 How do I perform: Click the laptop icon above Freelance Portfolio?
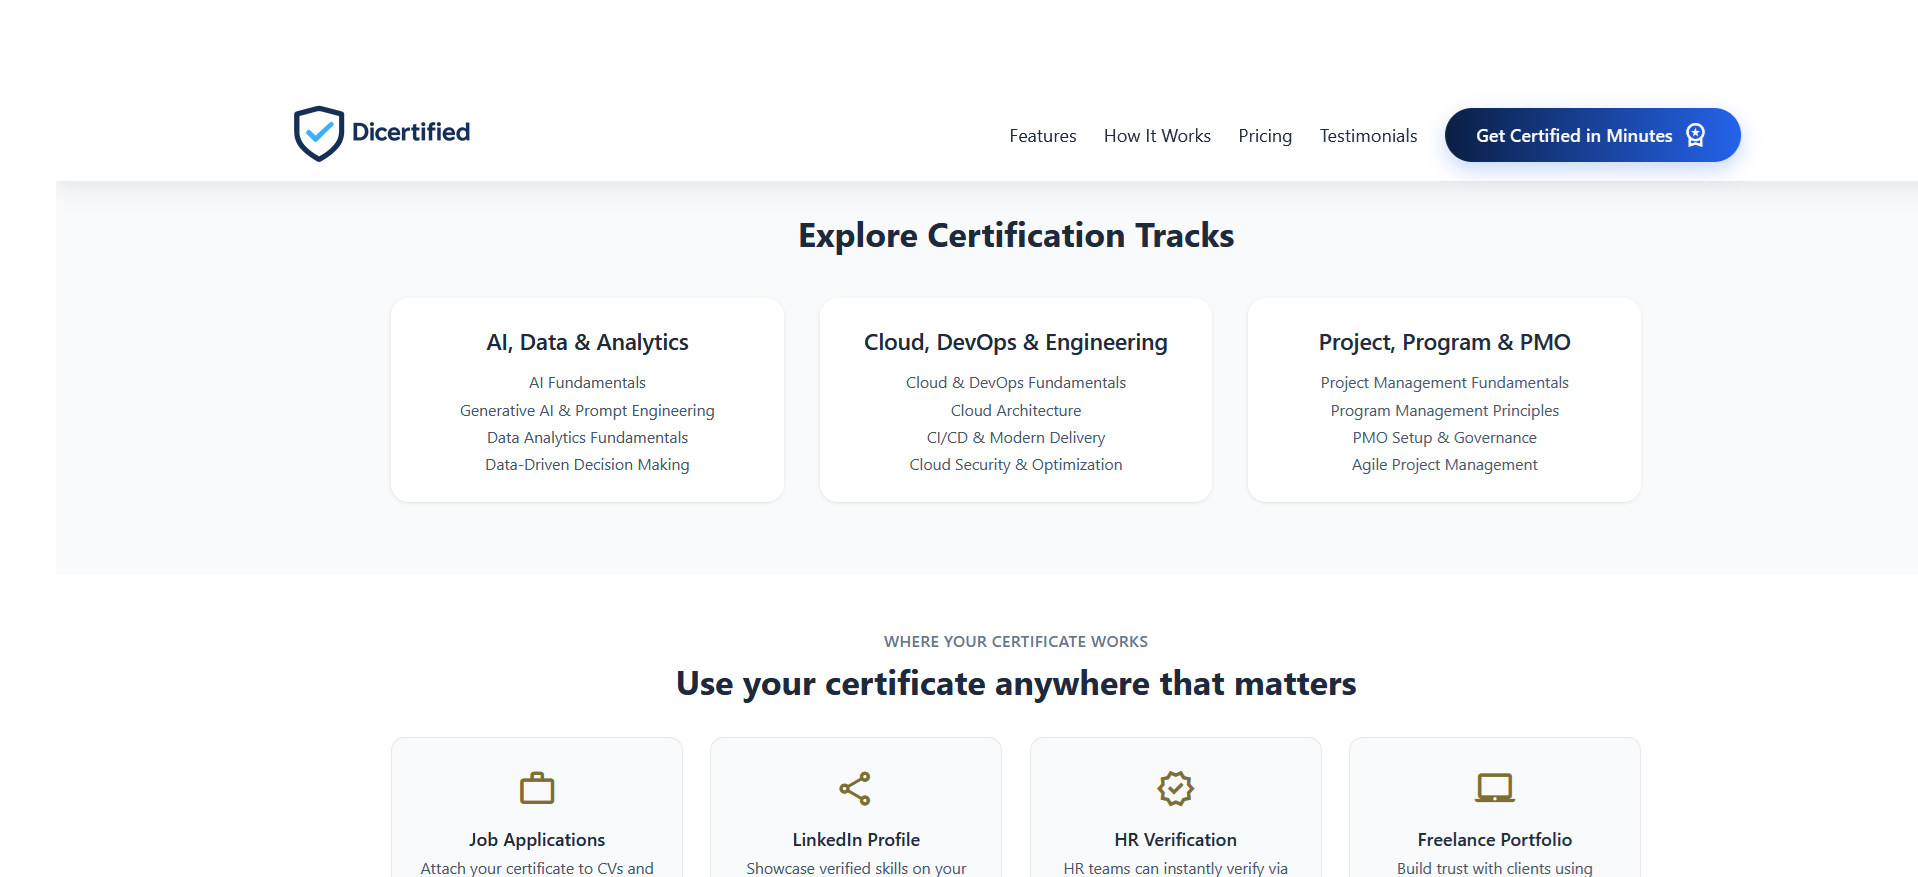pyautogui.click(x=1495, y=788)
